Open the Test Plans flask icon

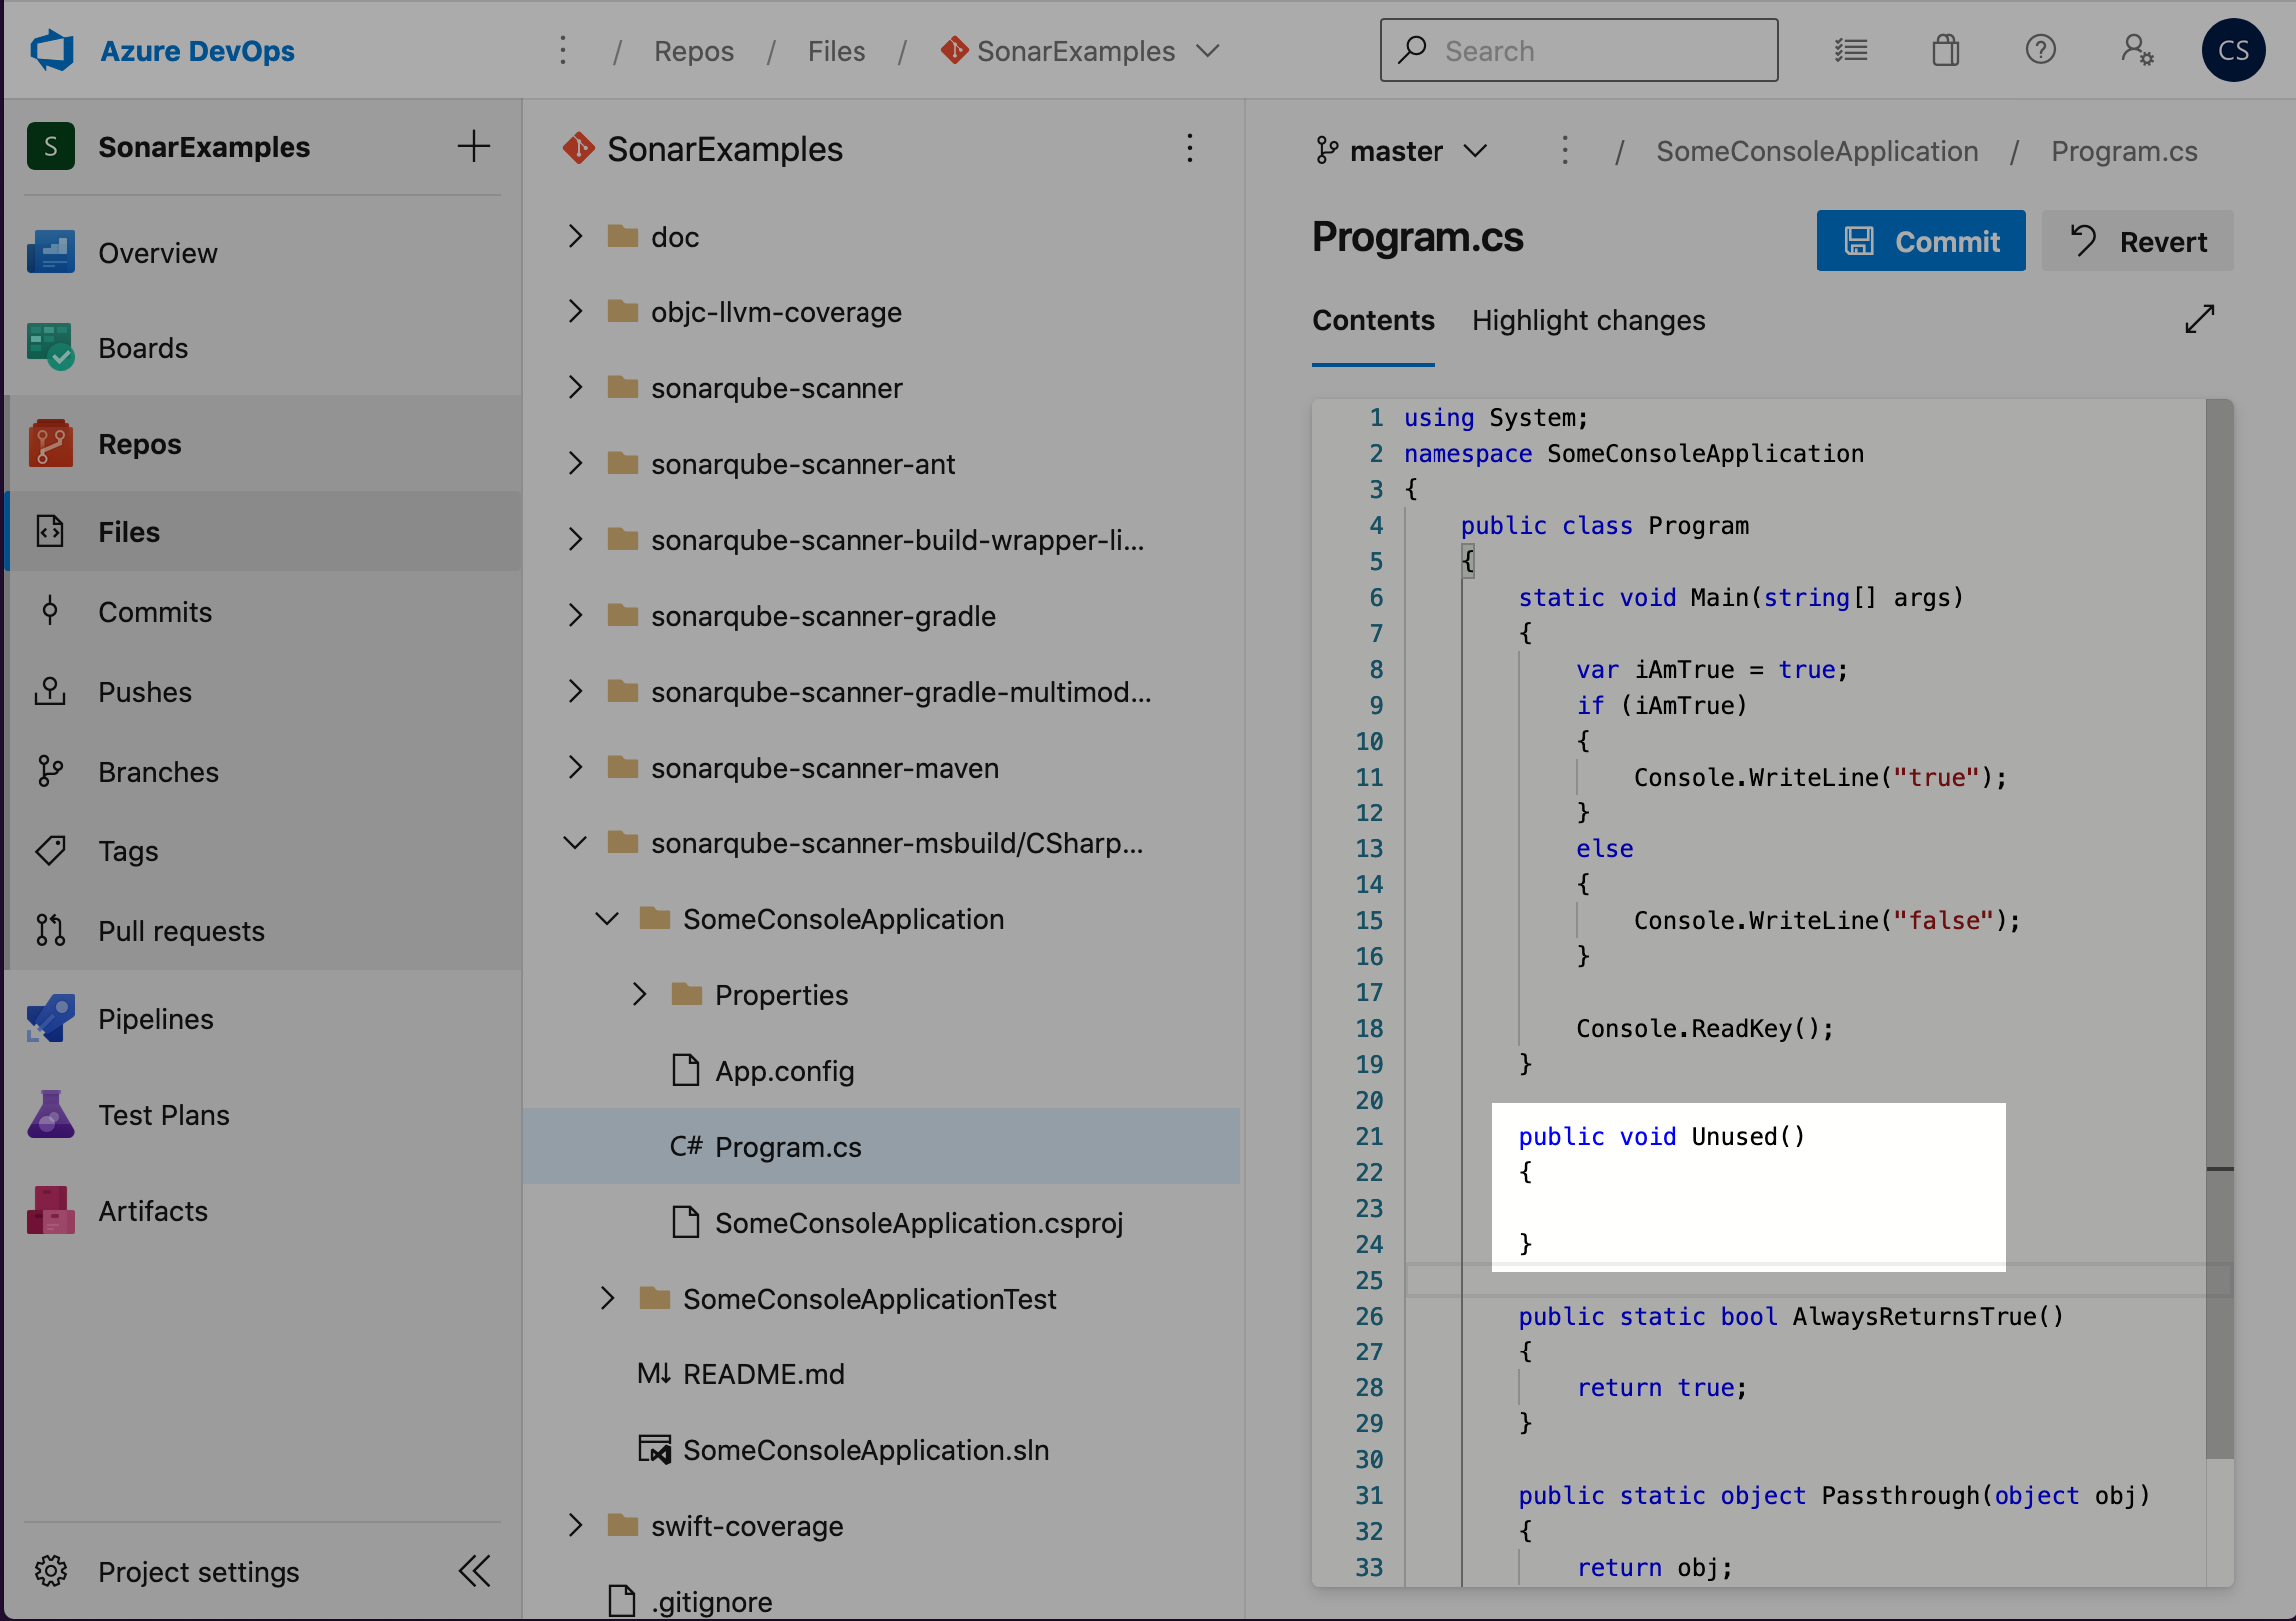pyautogui.click(x=51, y=1114)
